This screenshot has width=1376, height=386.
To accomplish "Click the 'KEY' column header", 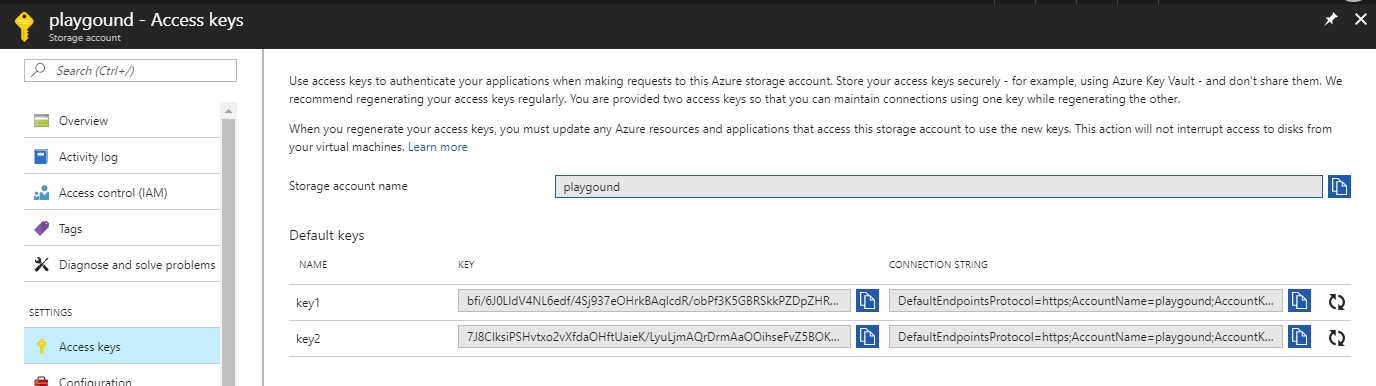I will [465, 265].
